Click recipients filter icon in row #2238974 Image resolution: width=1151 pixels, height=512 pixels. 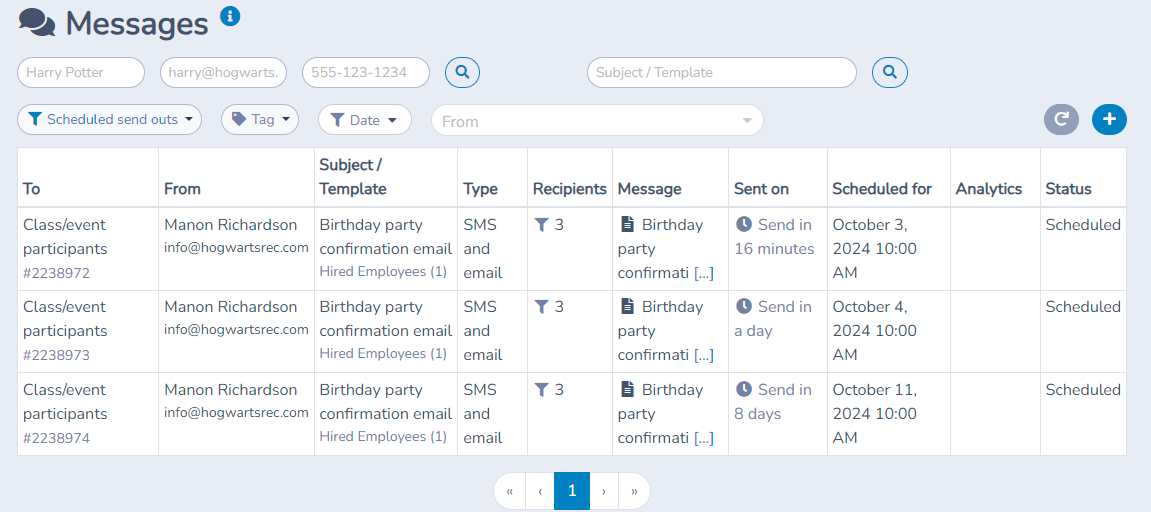coord(541,390)
